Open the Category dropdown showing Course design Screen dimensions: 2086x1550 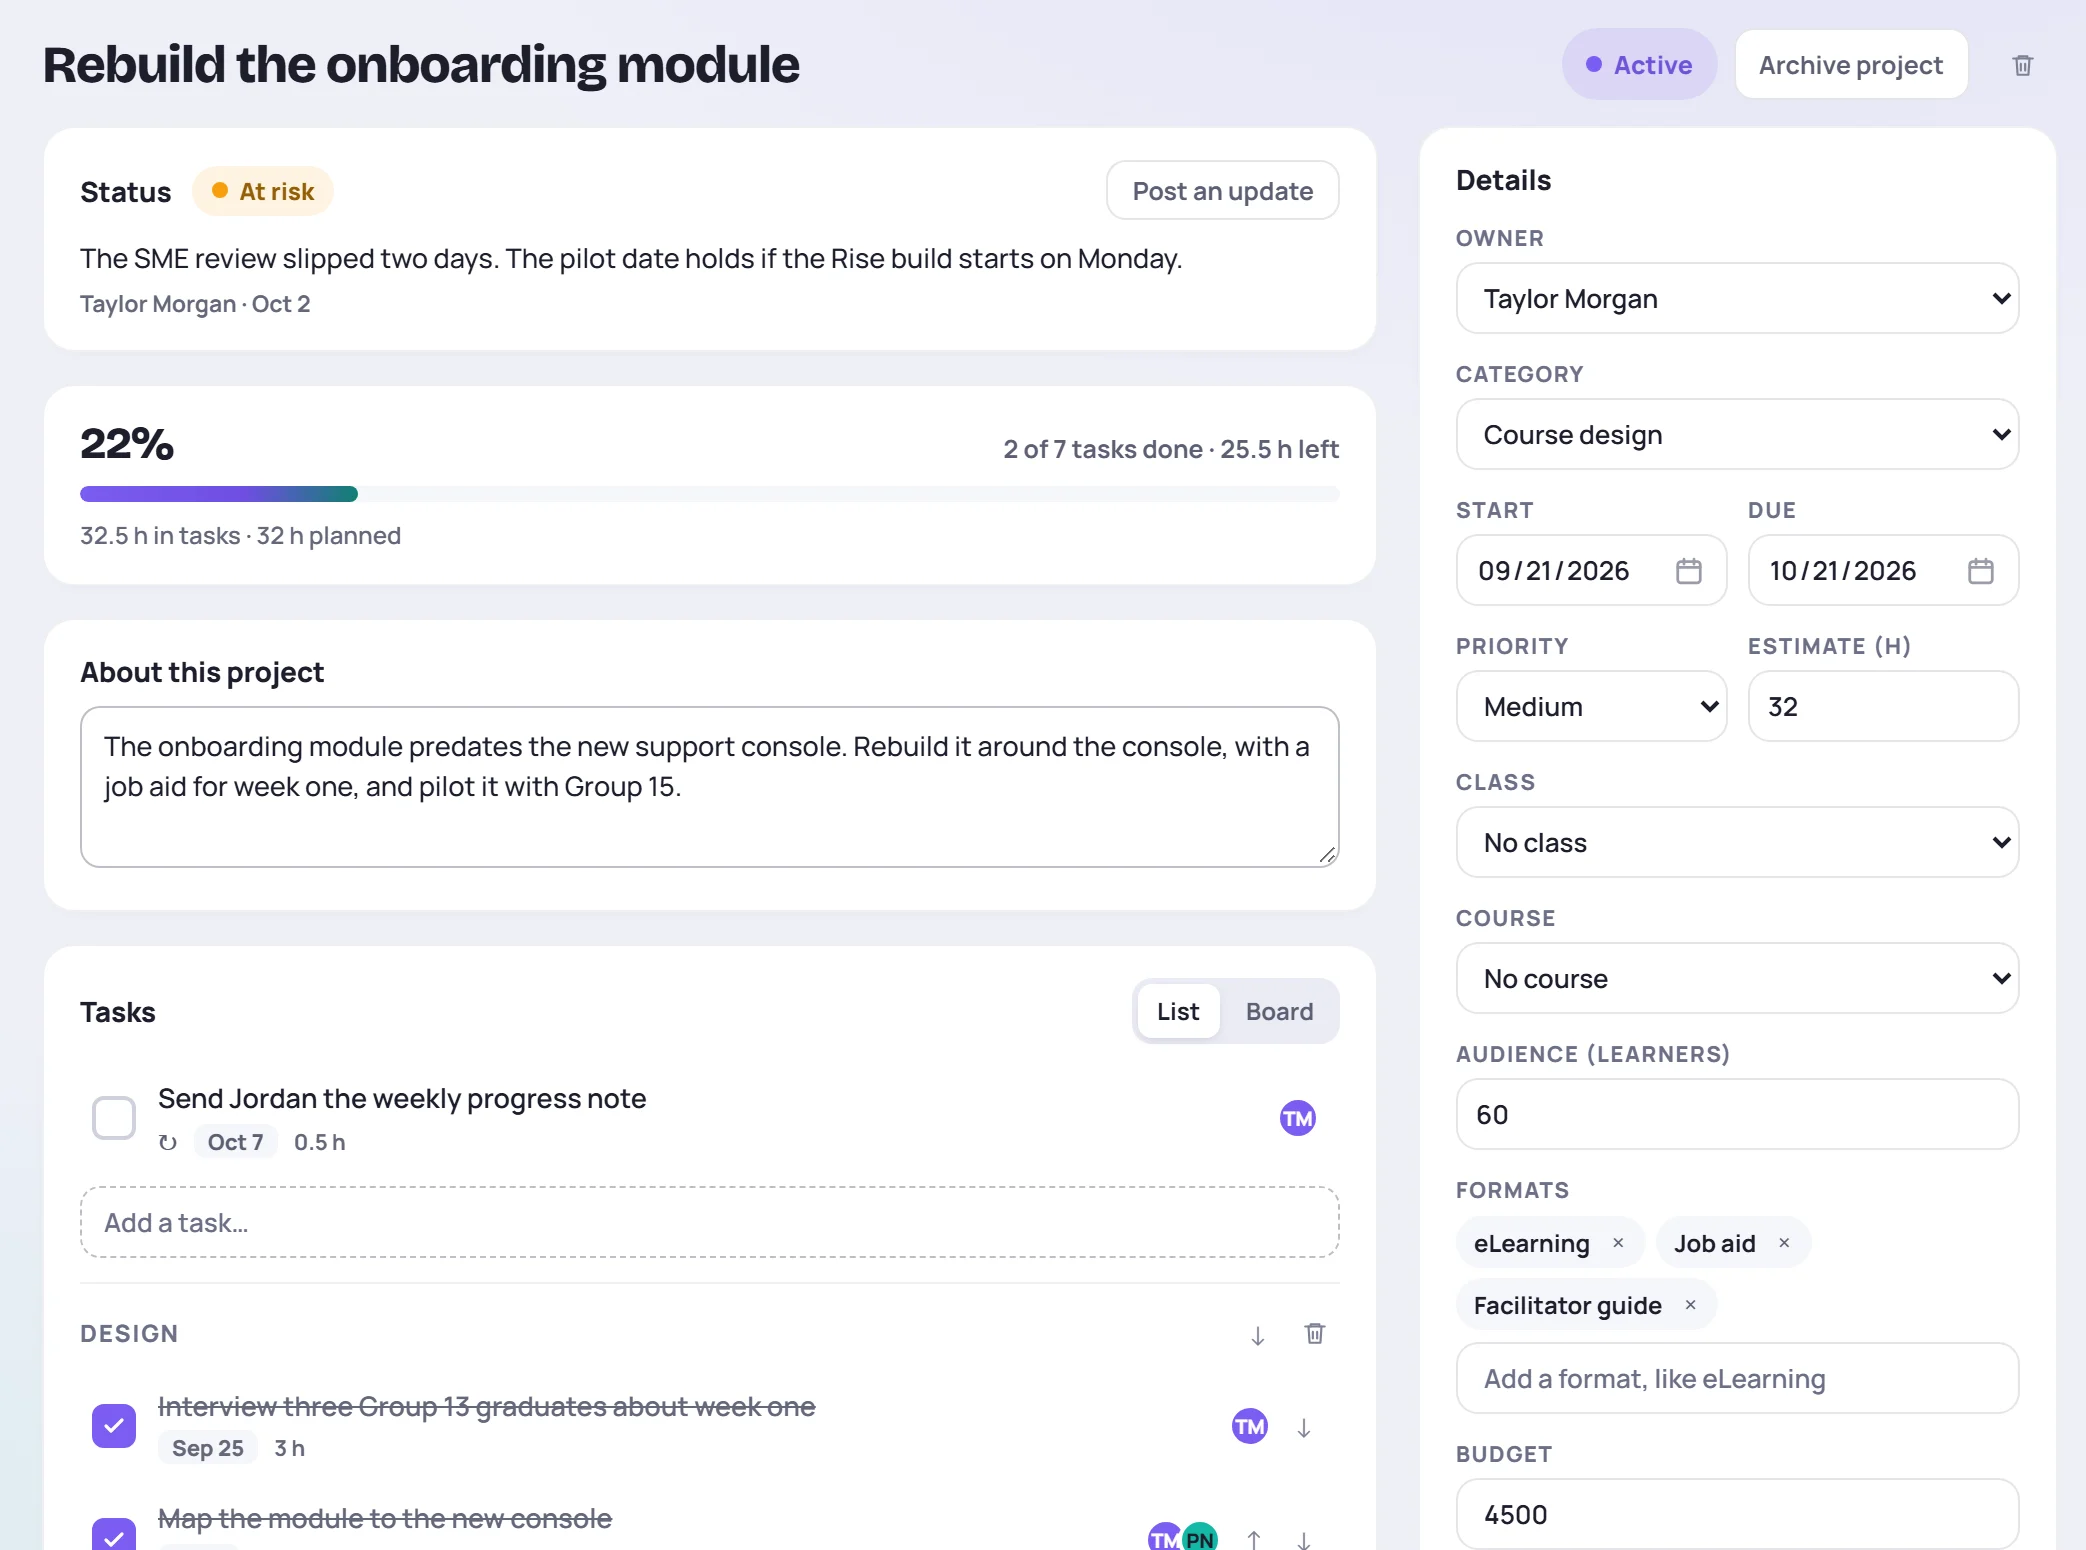tap(1738, 435)
